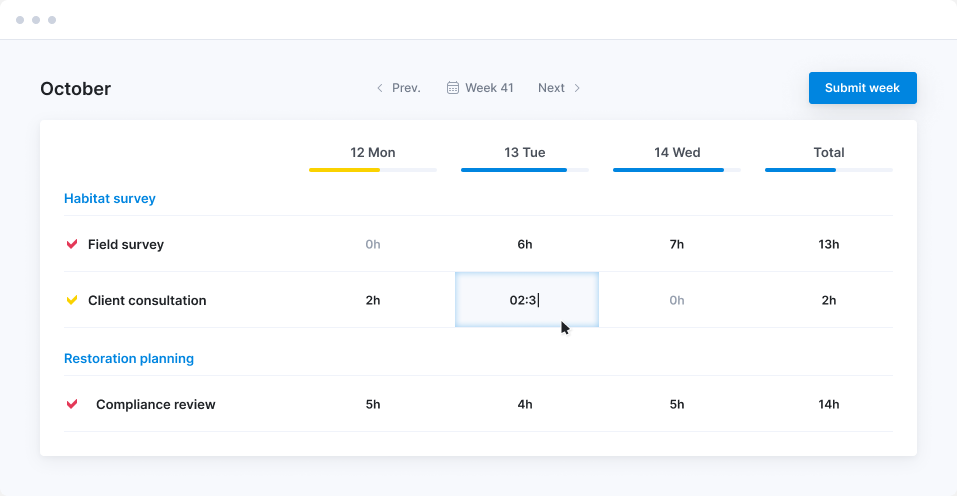
Task: Click the active 02:3 time input field
Action: click(526, 300)
